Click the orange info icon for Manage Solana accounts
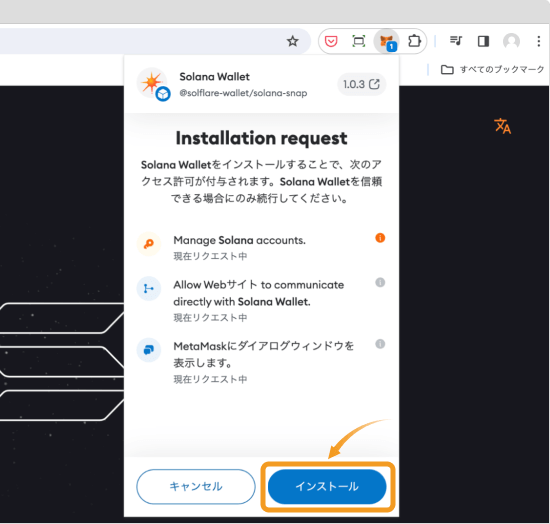Screen dimensions: 550x524 (x=380, y=238)
